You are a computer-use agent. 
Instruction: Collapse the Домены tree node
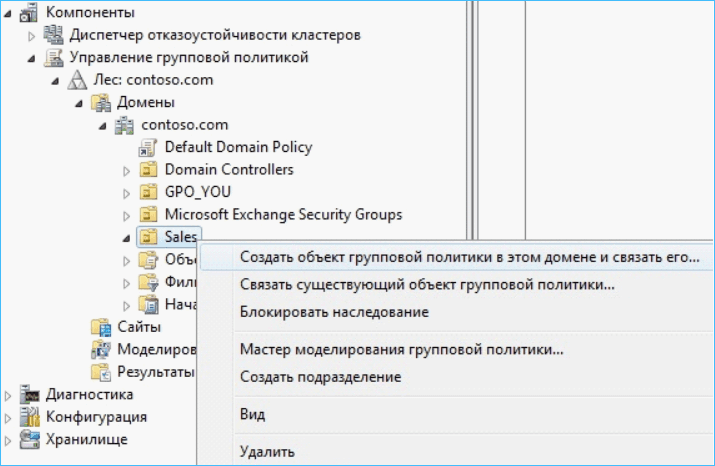(79, 103)
